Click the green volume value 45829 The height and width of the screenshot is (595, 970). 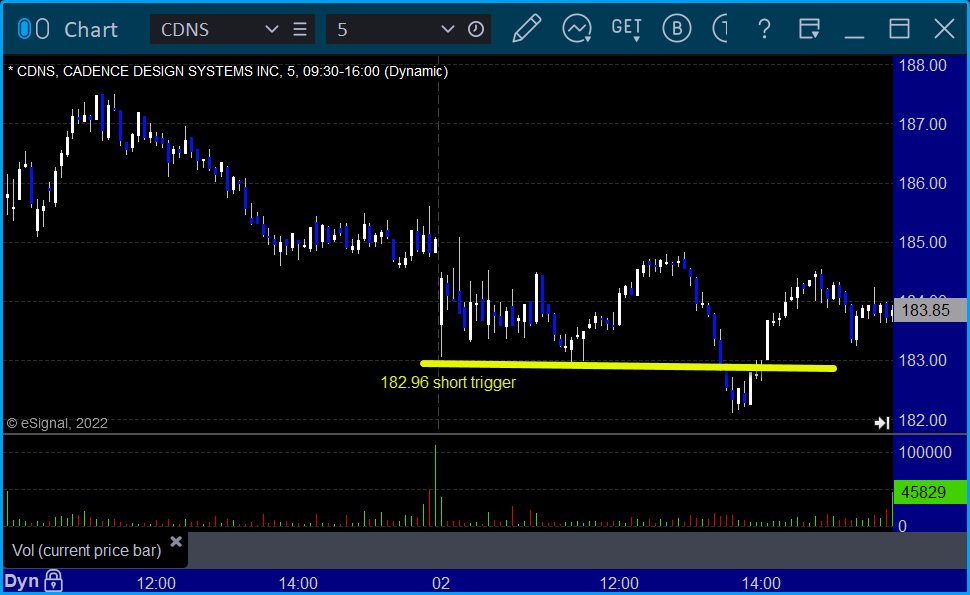930,492
